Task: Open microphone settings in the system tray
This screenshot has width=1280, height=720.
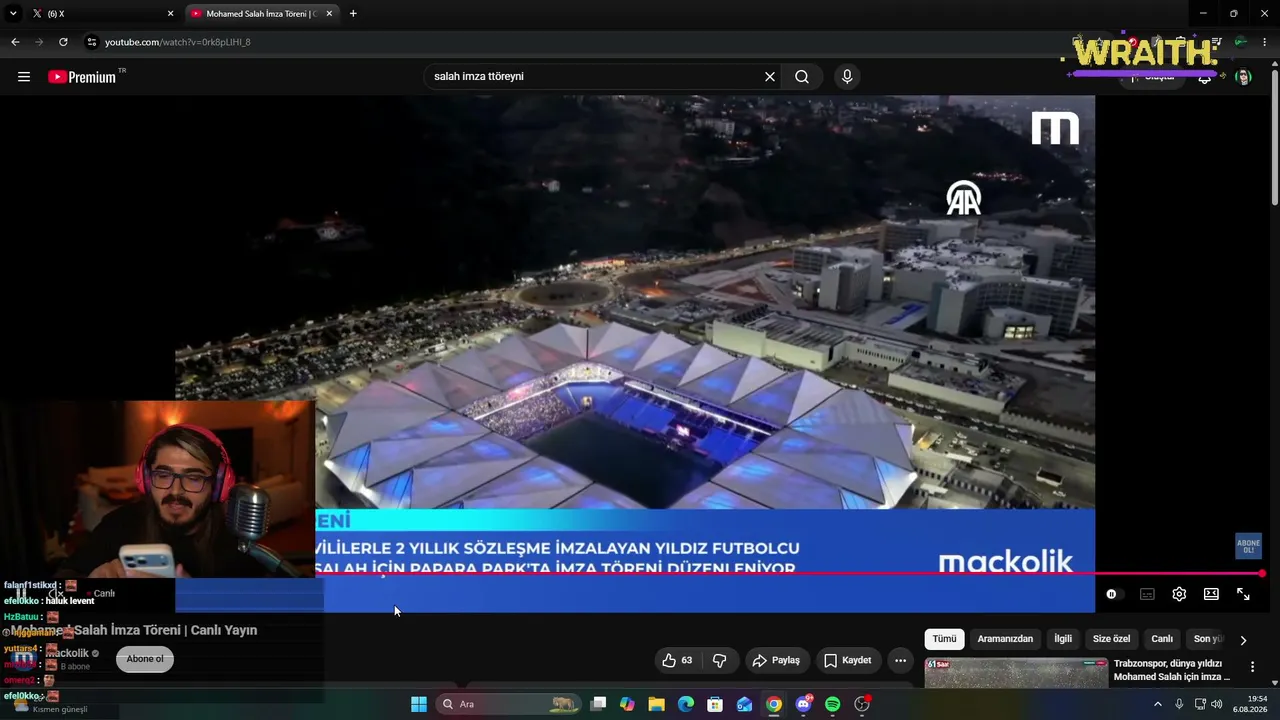Action: 1179,704
